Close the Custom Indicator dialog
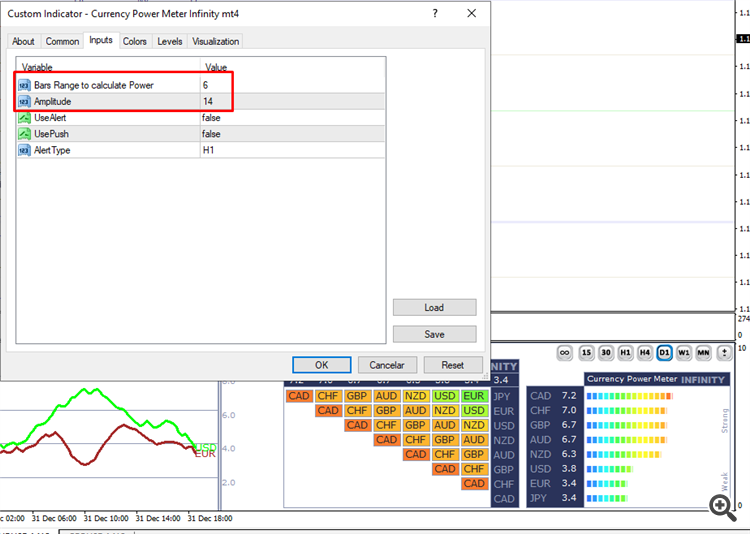The image size is (750, 534). coord(472,13)
